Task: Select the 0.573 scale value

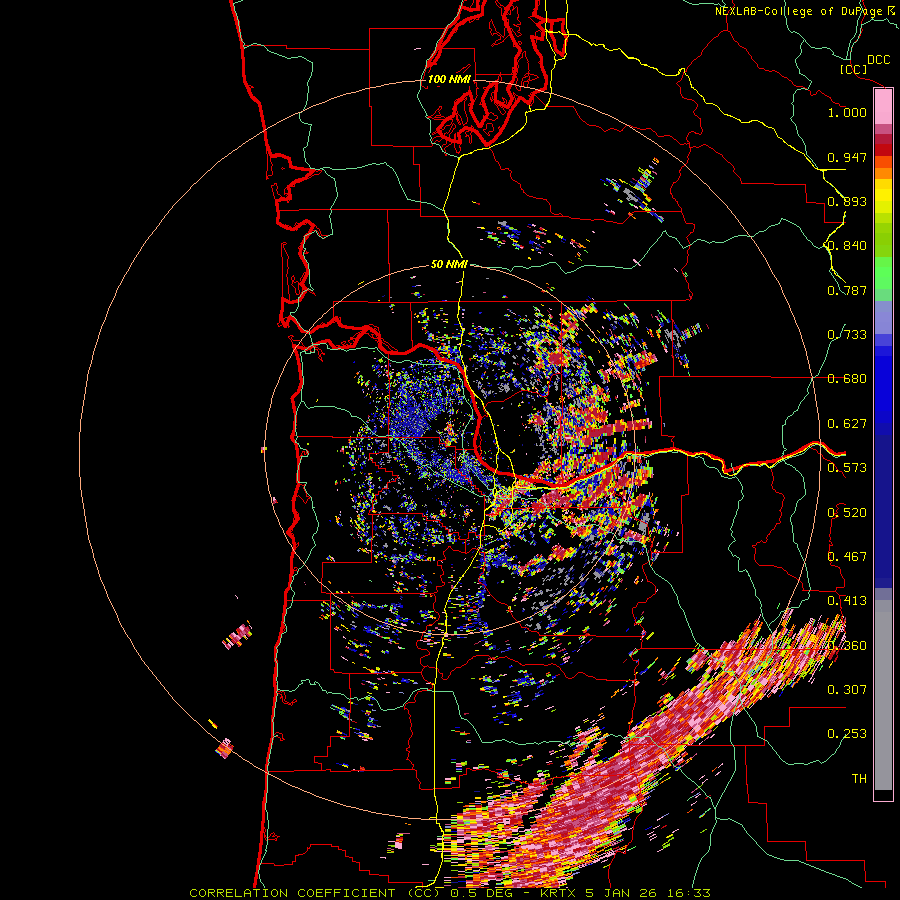Action: point(847,468)
